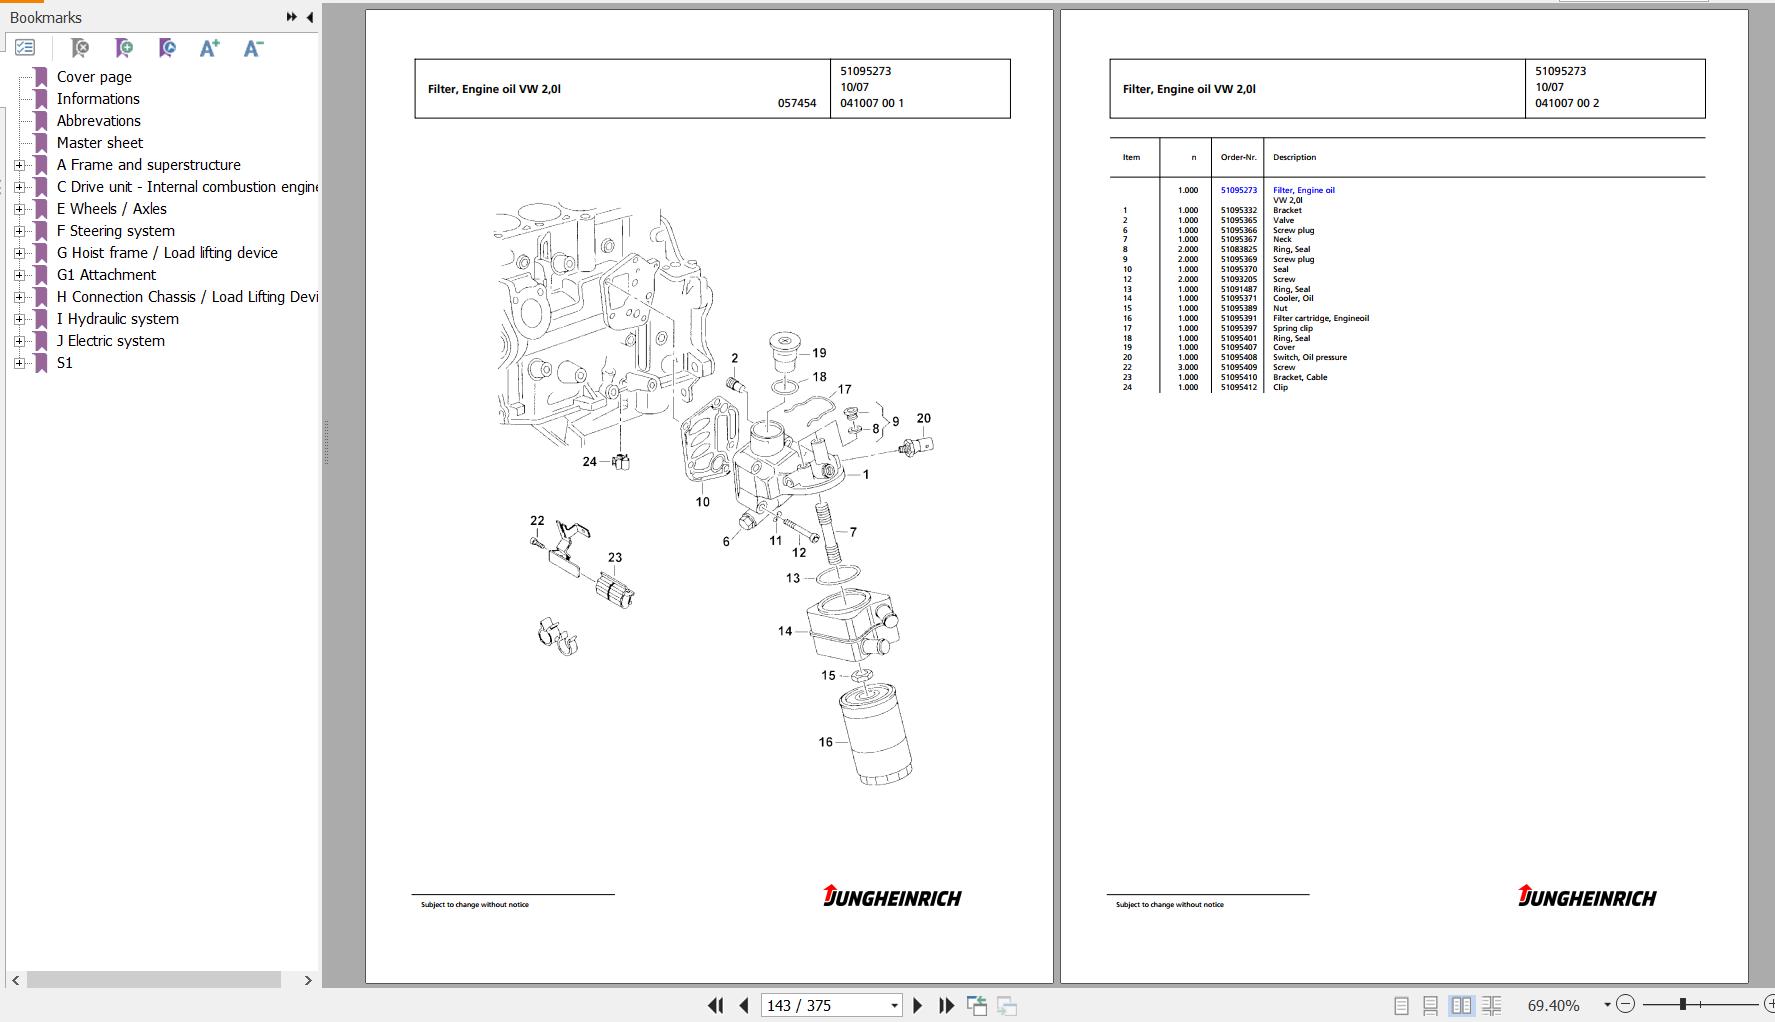The image size is (1775, 1022).
Task: Expand the A Frame and superstructure bookmark
Action: [19, 165]
